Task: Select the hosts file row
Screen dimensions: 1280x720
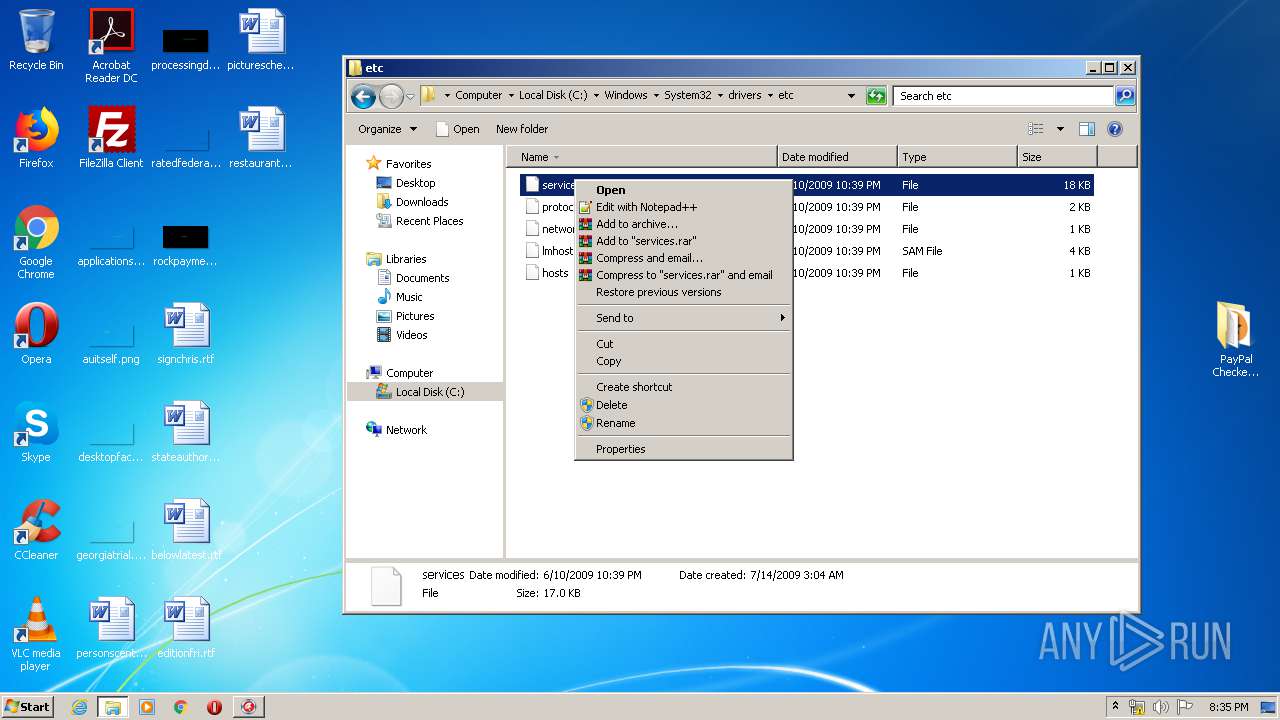Action: coord(807,273)
